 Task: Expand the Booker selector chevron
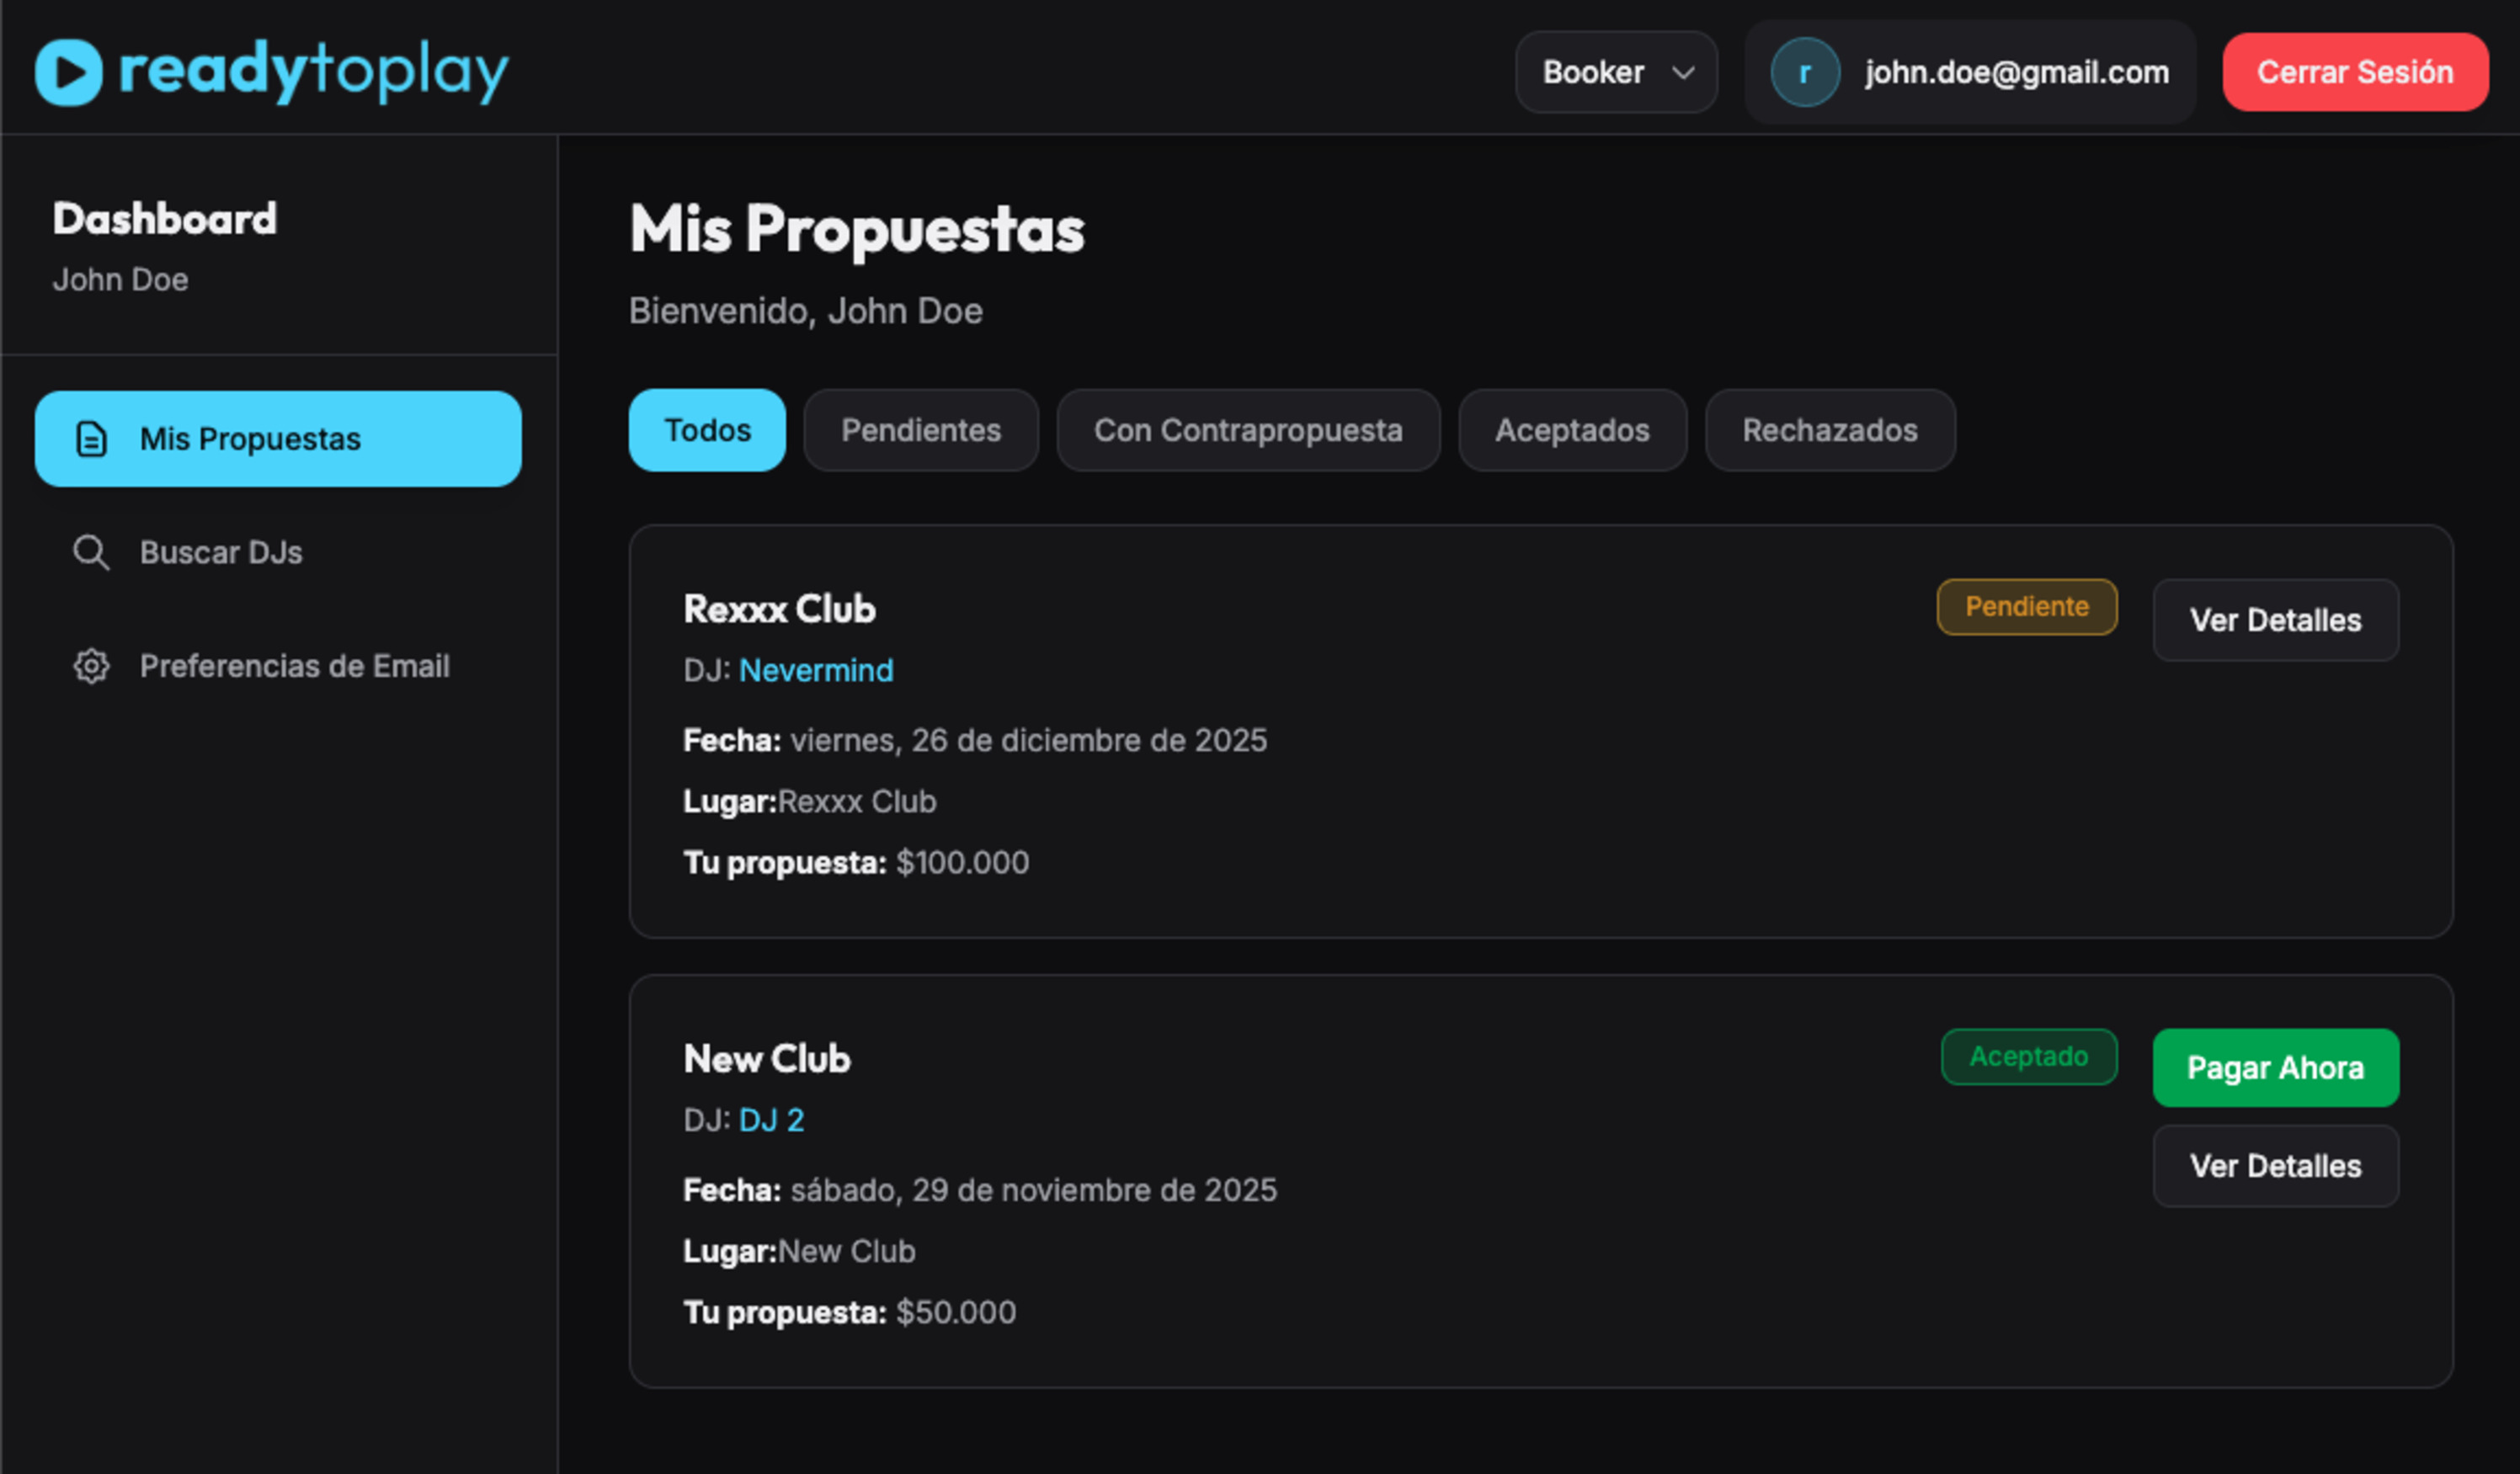(1683, 72)
